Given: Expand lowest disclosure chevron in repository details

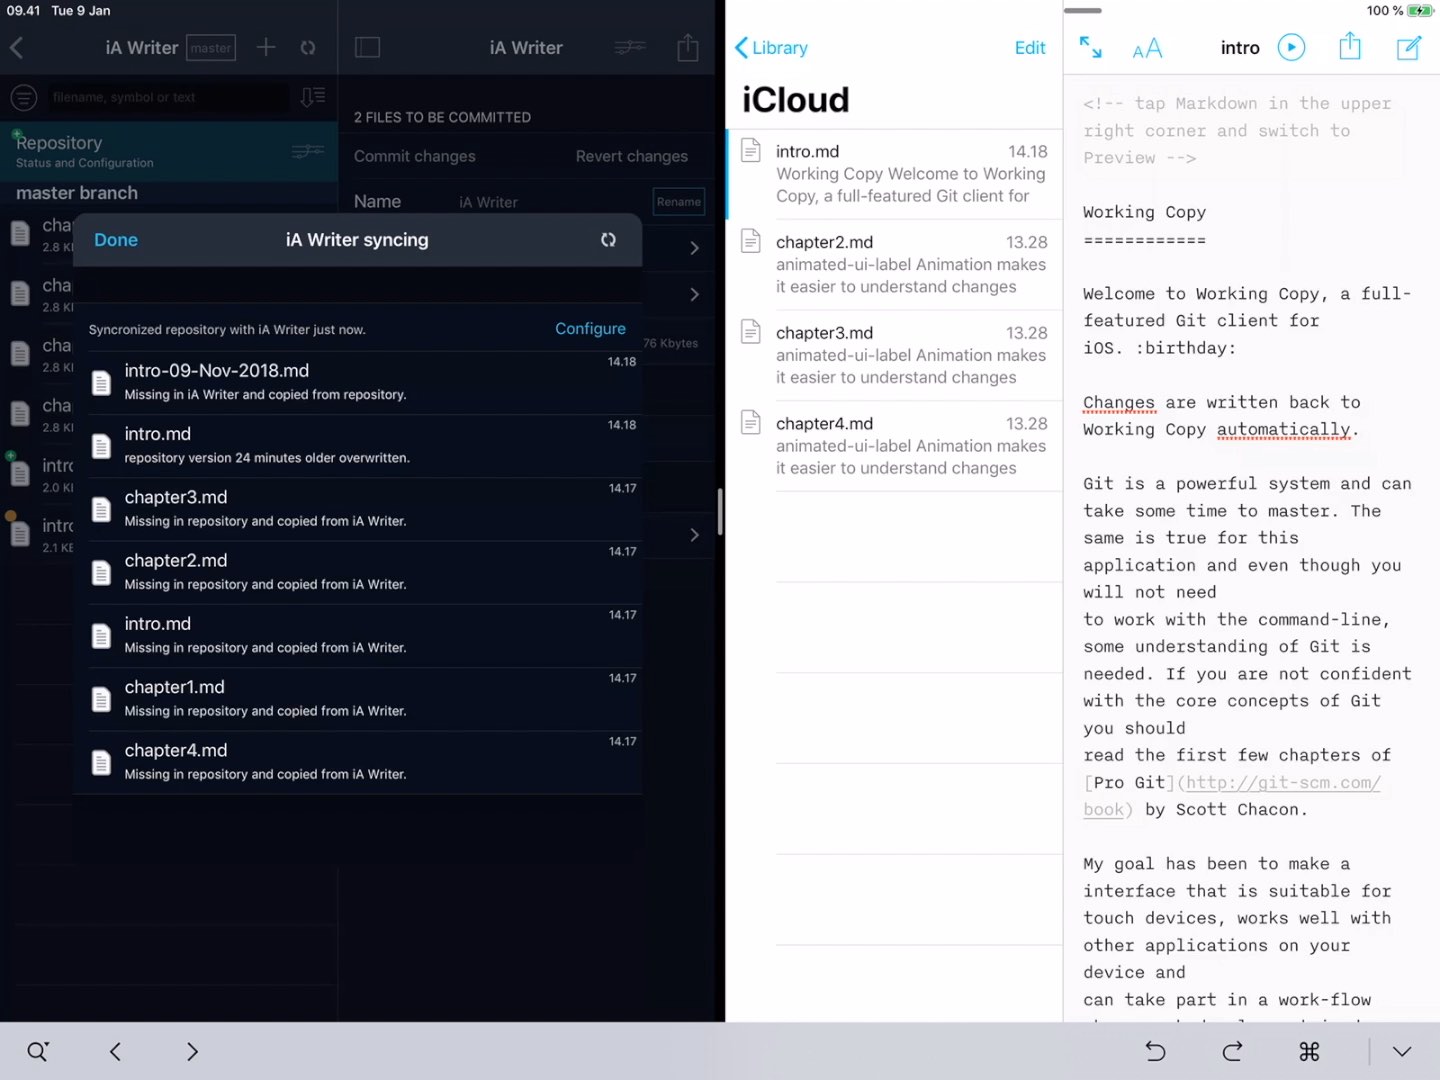Looking at the screenshot, I should (694, 535).
